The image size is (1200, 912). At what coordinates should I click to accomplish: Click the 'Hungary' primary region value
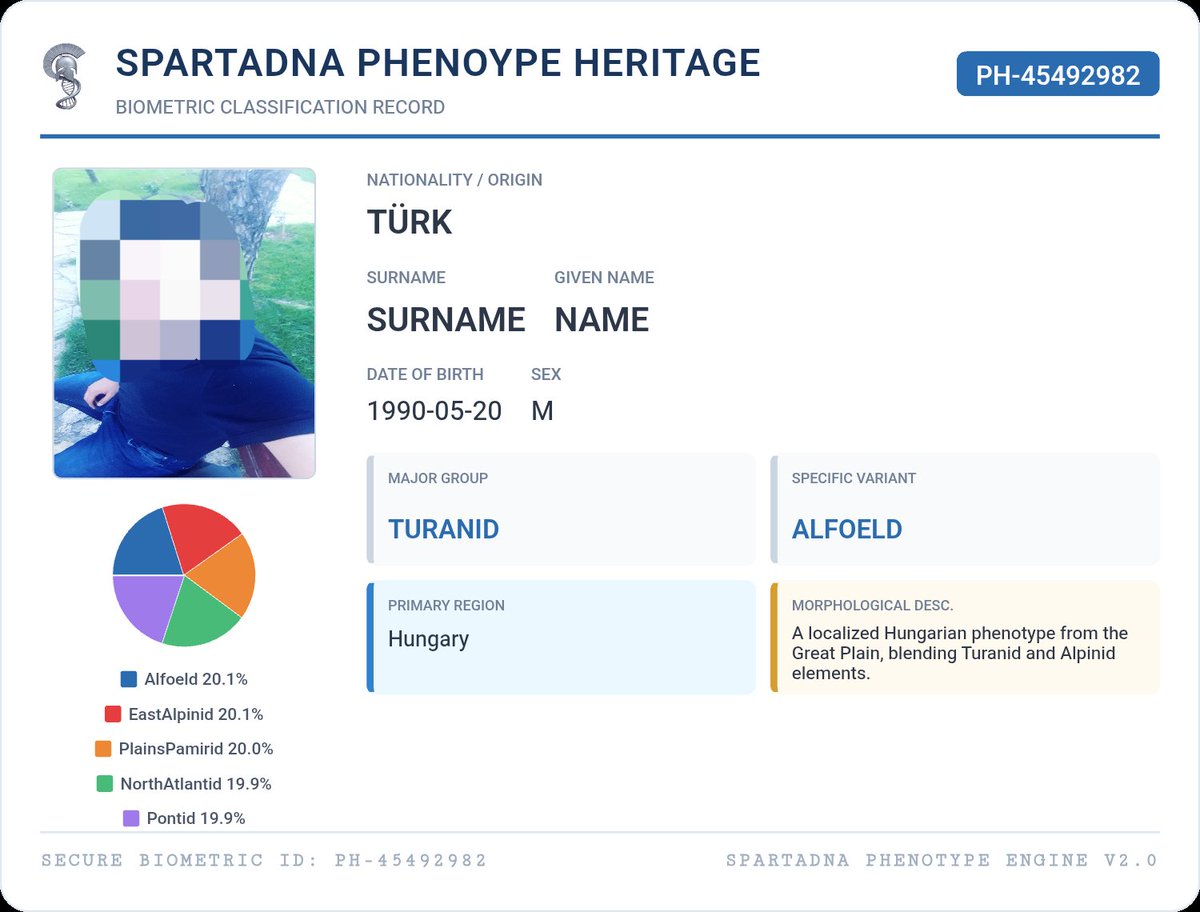[x=428, y=640]
